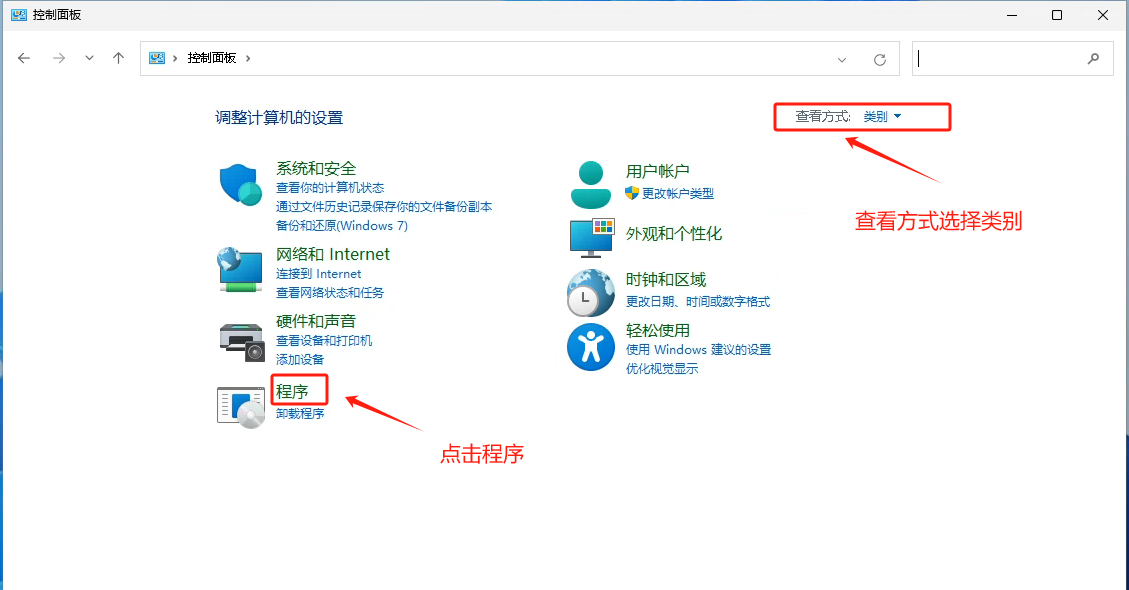Open 查看设备和打印机 link
The image size is (1129, 590).
324,341
